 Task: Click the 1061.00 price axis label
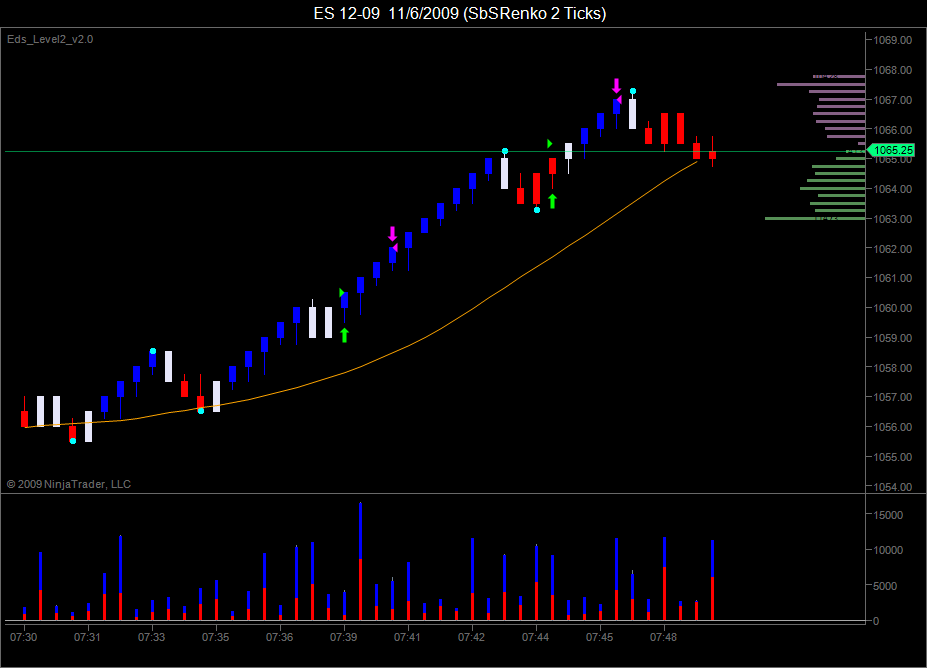(x=893, y=278)
